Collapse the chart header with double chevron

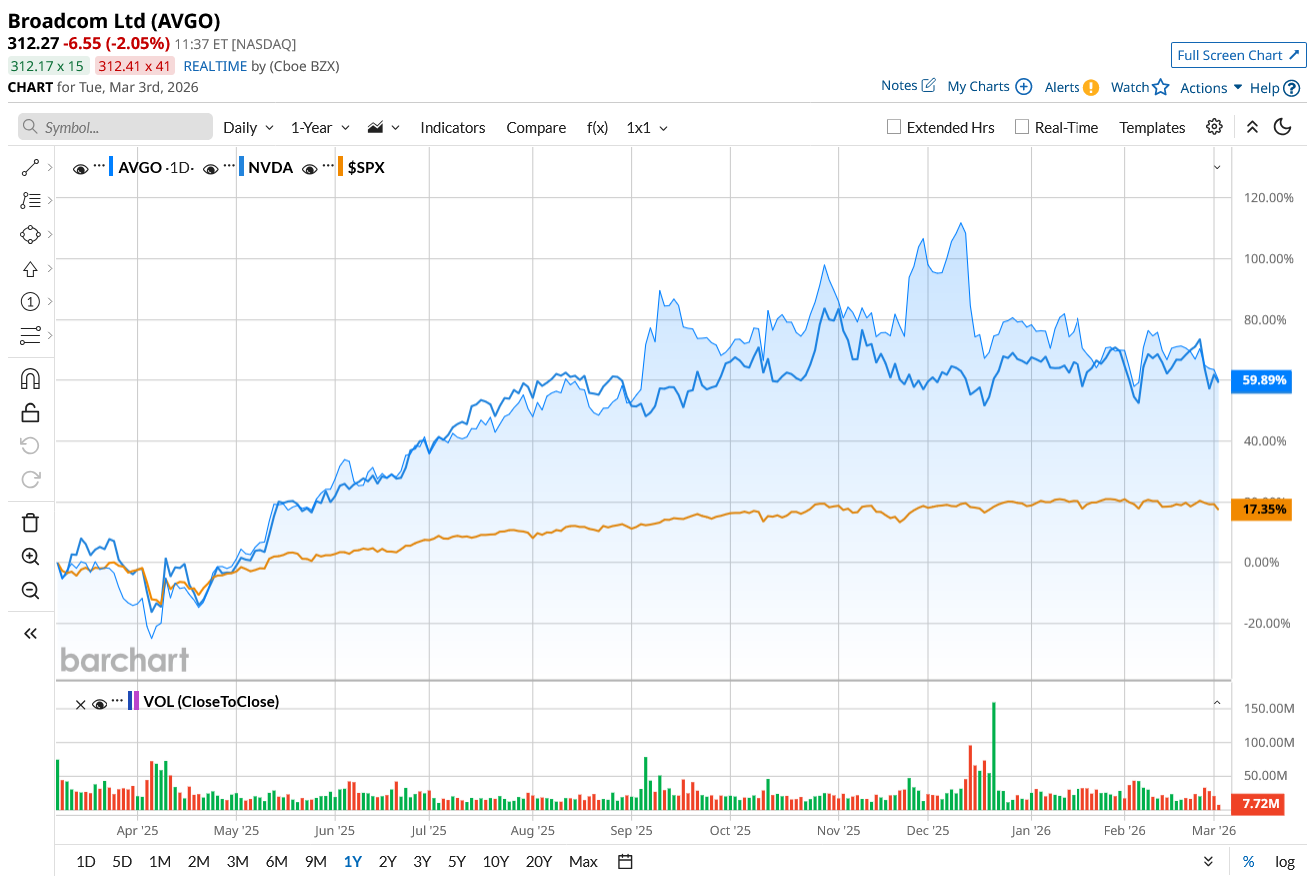click(x=1252, y=127)
